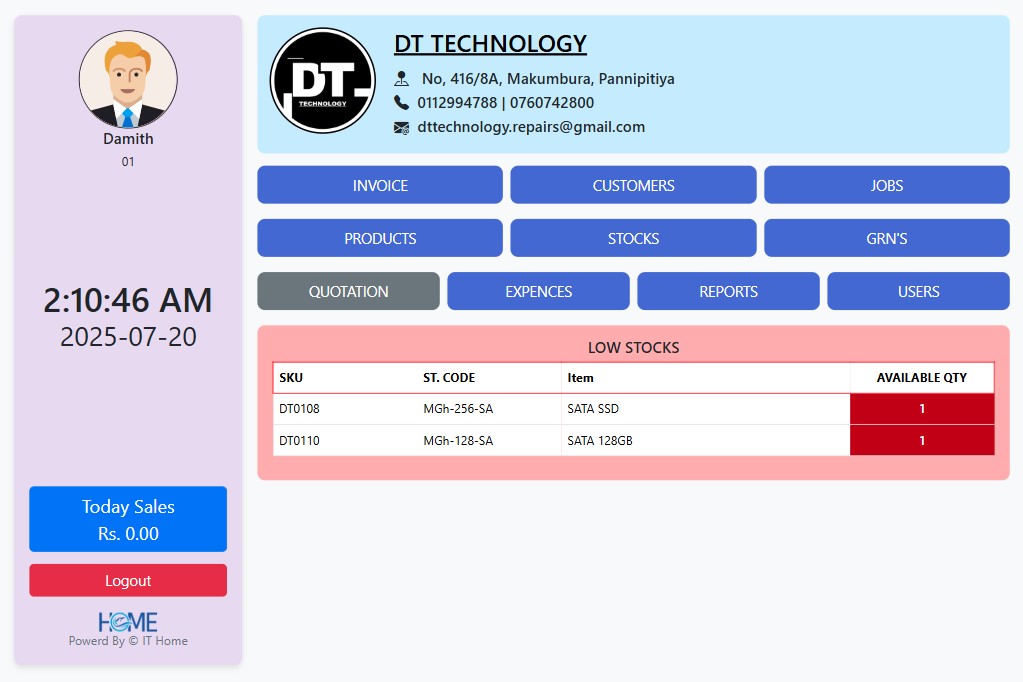Open the PRODUCTS menu button

[380, 238]
